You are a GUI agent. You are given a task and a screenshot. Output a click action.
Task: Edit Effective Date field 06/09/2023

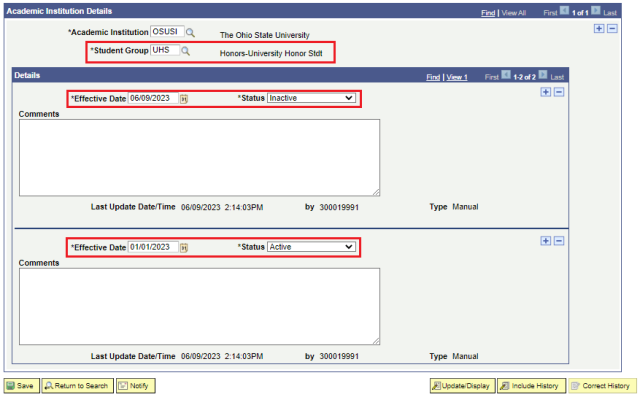153,98
